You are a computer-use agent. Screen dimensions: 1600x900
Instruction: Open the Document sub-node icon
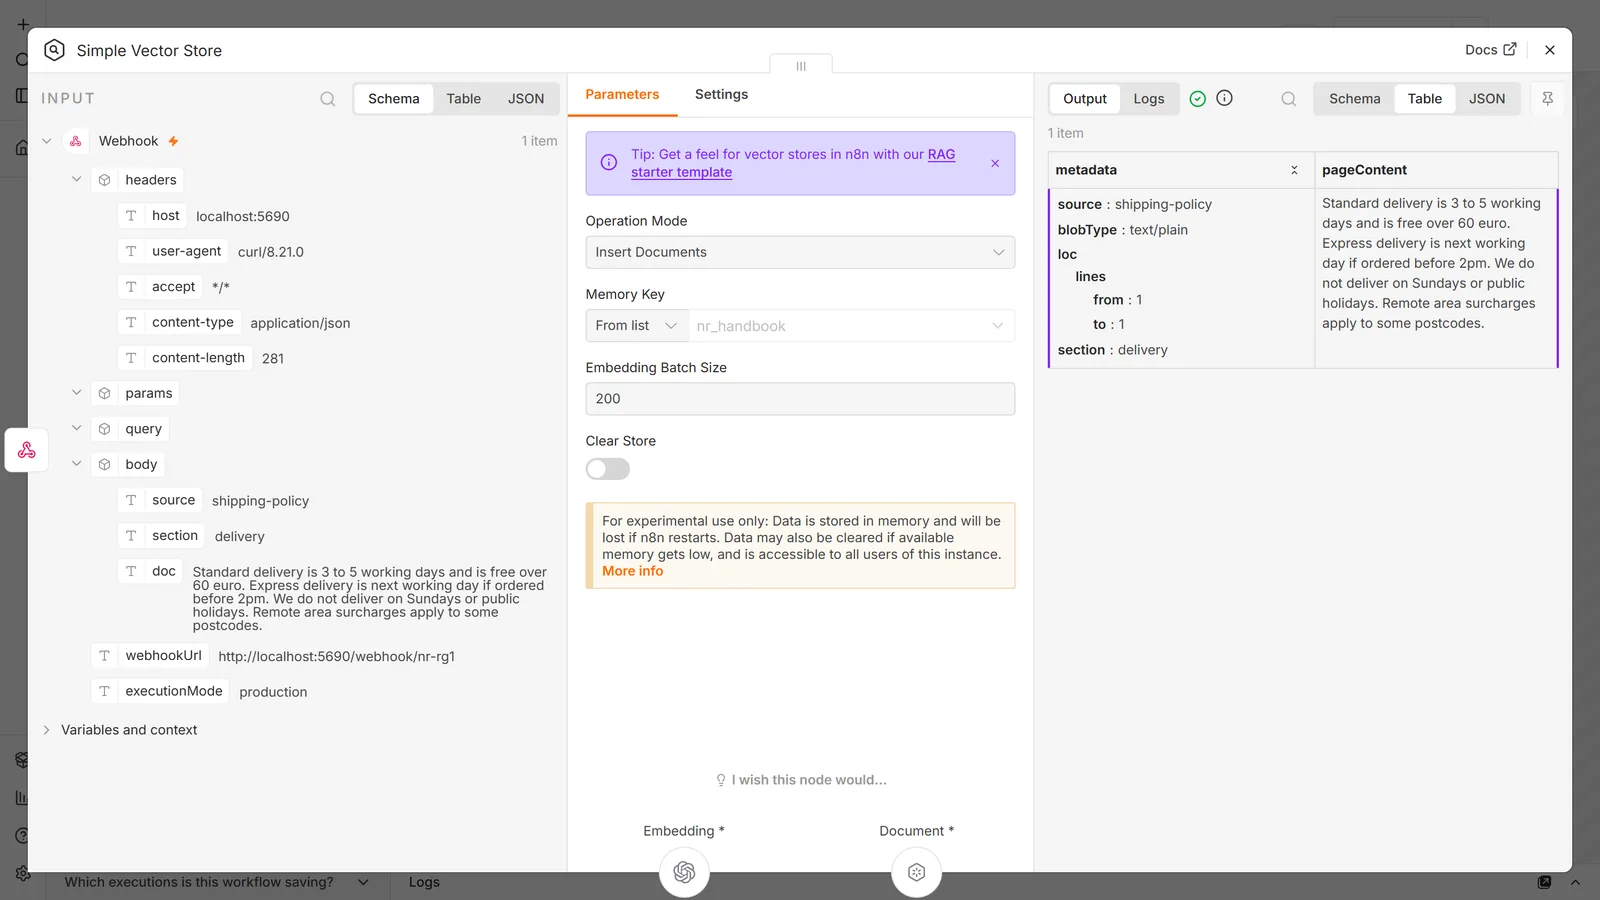(916, 872)
